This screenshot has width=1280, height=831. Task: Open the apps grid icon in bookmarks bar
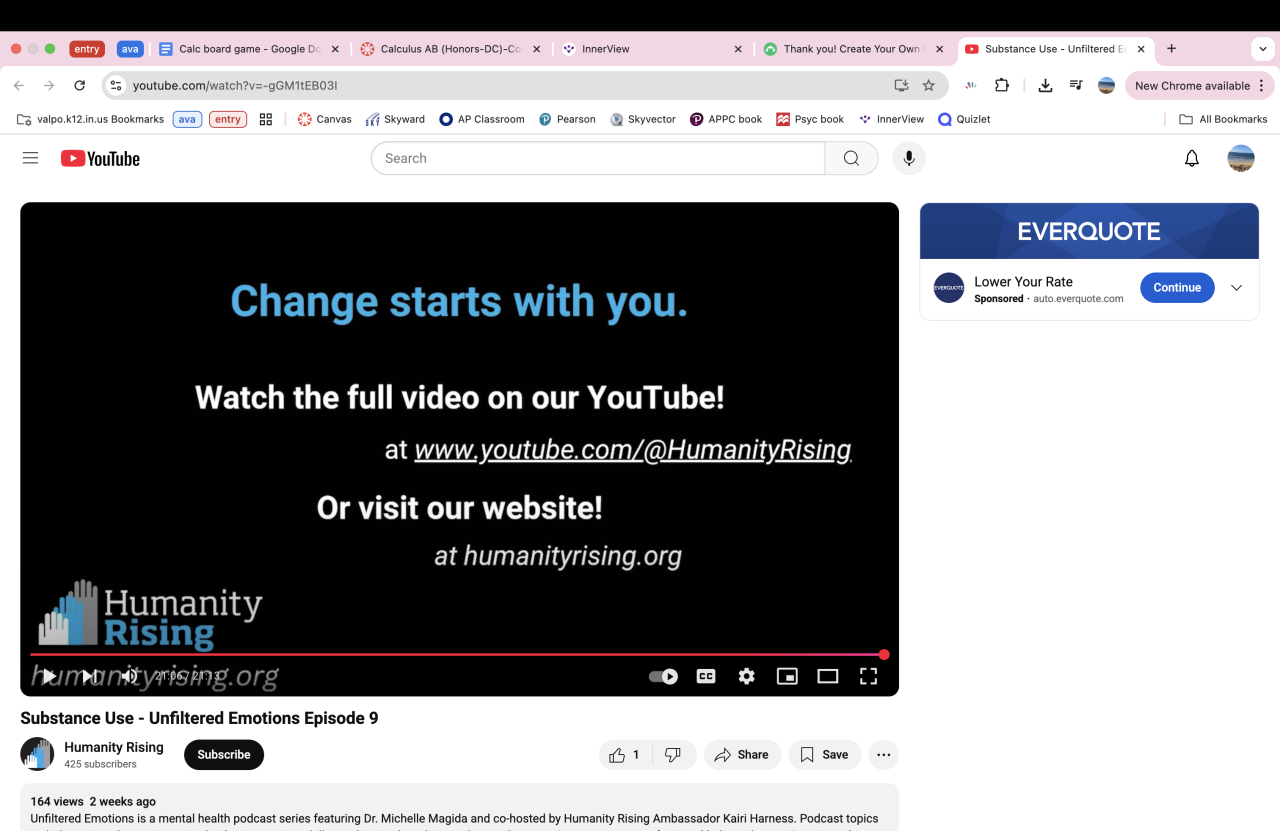266,119
